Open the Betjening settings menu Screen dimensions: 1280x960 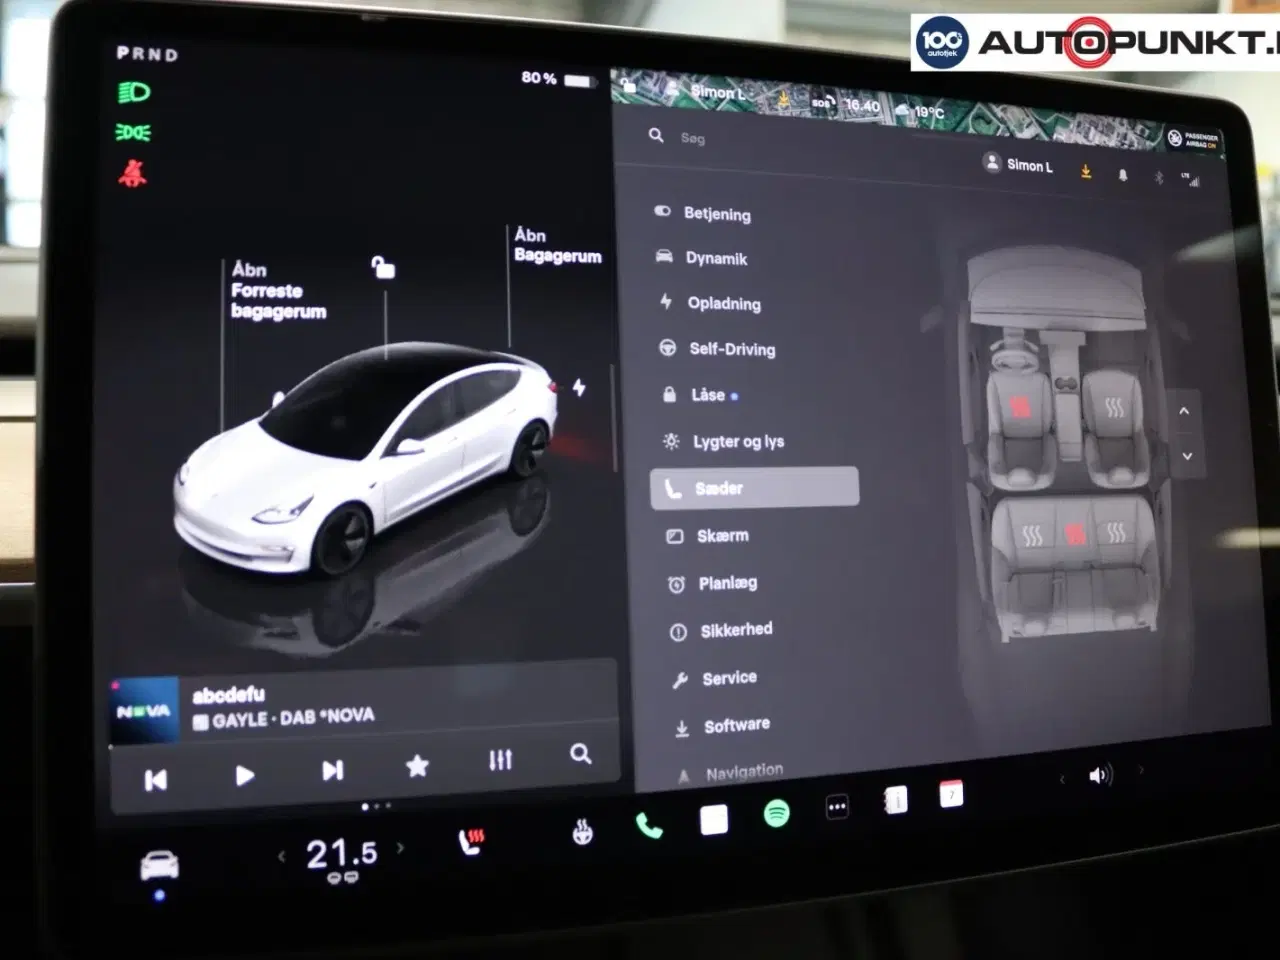[703, 213]
